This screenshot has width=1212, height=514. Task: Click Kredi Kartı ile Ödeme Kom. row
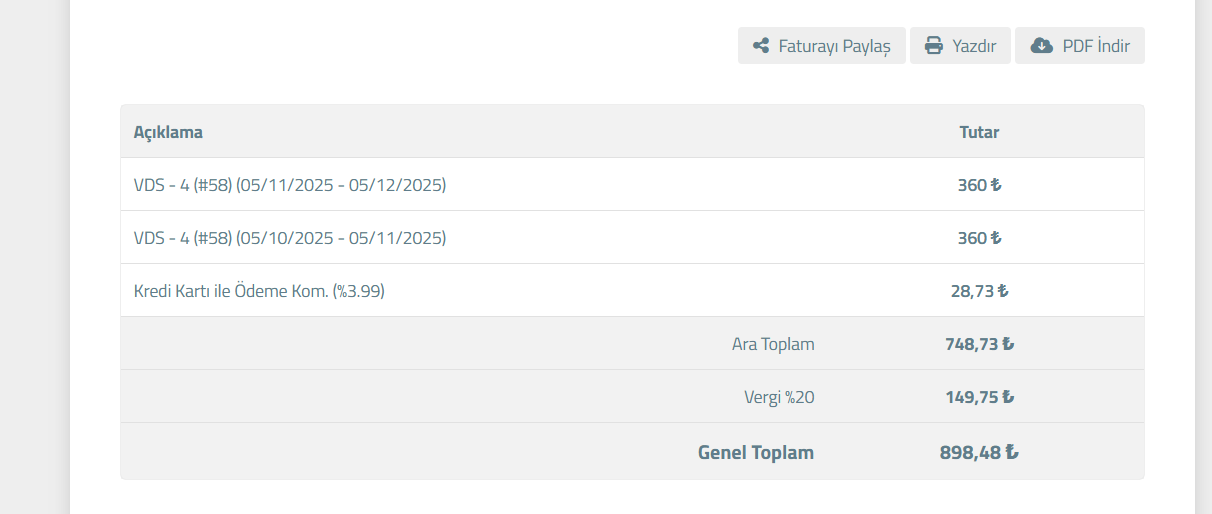click(632, 291)
